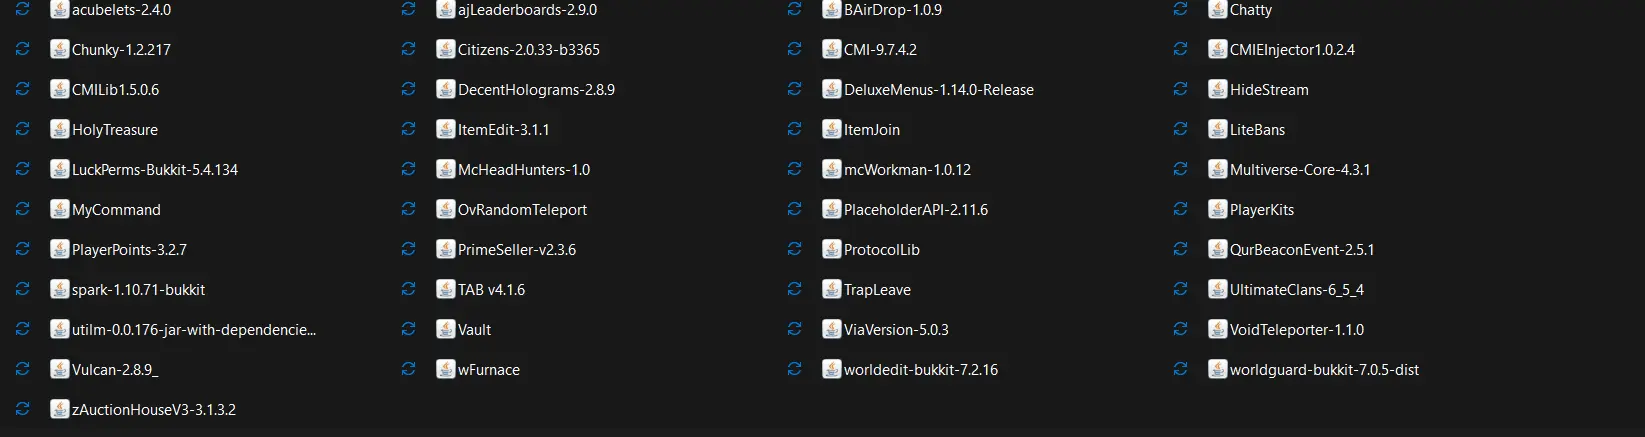
Task: Select the LuckPerms-Bukkit-5.4.134 jar icon
Action: pos(60,169)
